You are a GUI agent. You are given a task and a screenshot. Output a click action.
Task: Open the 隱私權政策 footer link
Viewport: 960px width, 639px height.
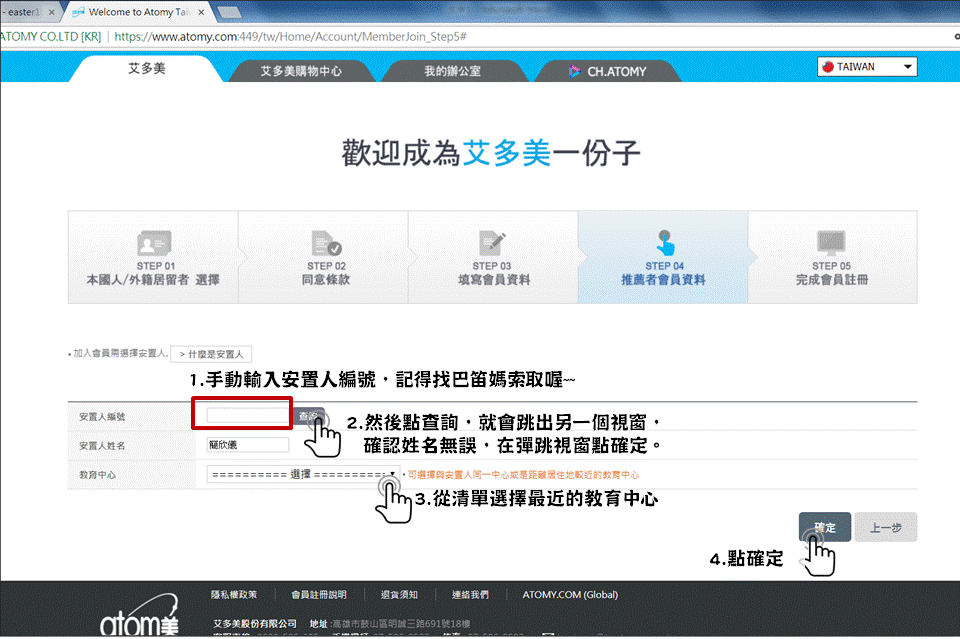pos(234,594)
